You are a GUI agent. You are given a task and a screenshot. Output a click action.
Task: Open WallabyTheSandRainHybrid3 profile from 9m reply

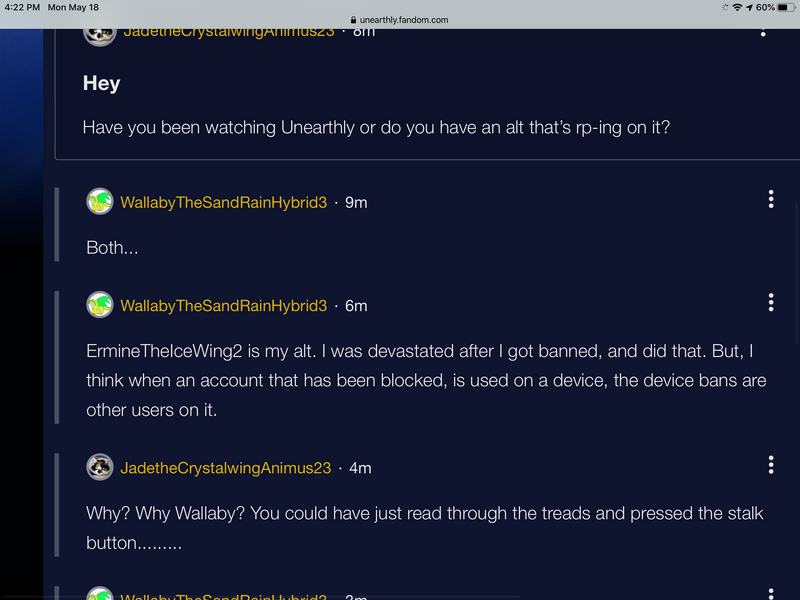[x=223, y=202]
